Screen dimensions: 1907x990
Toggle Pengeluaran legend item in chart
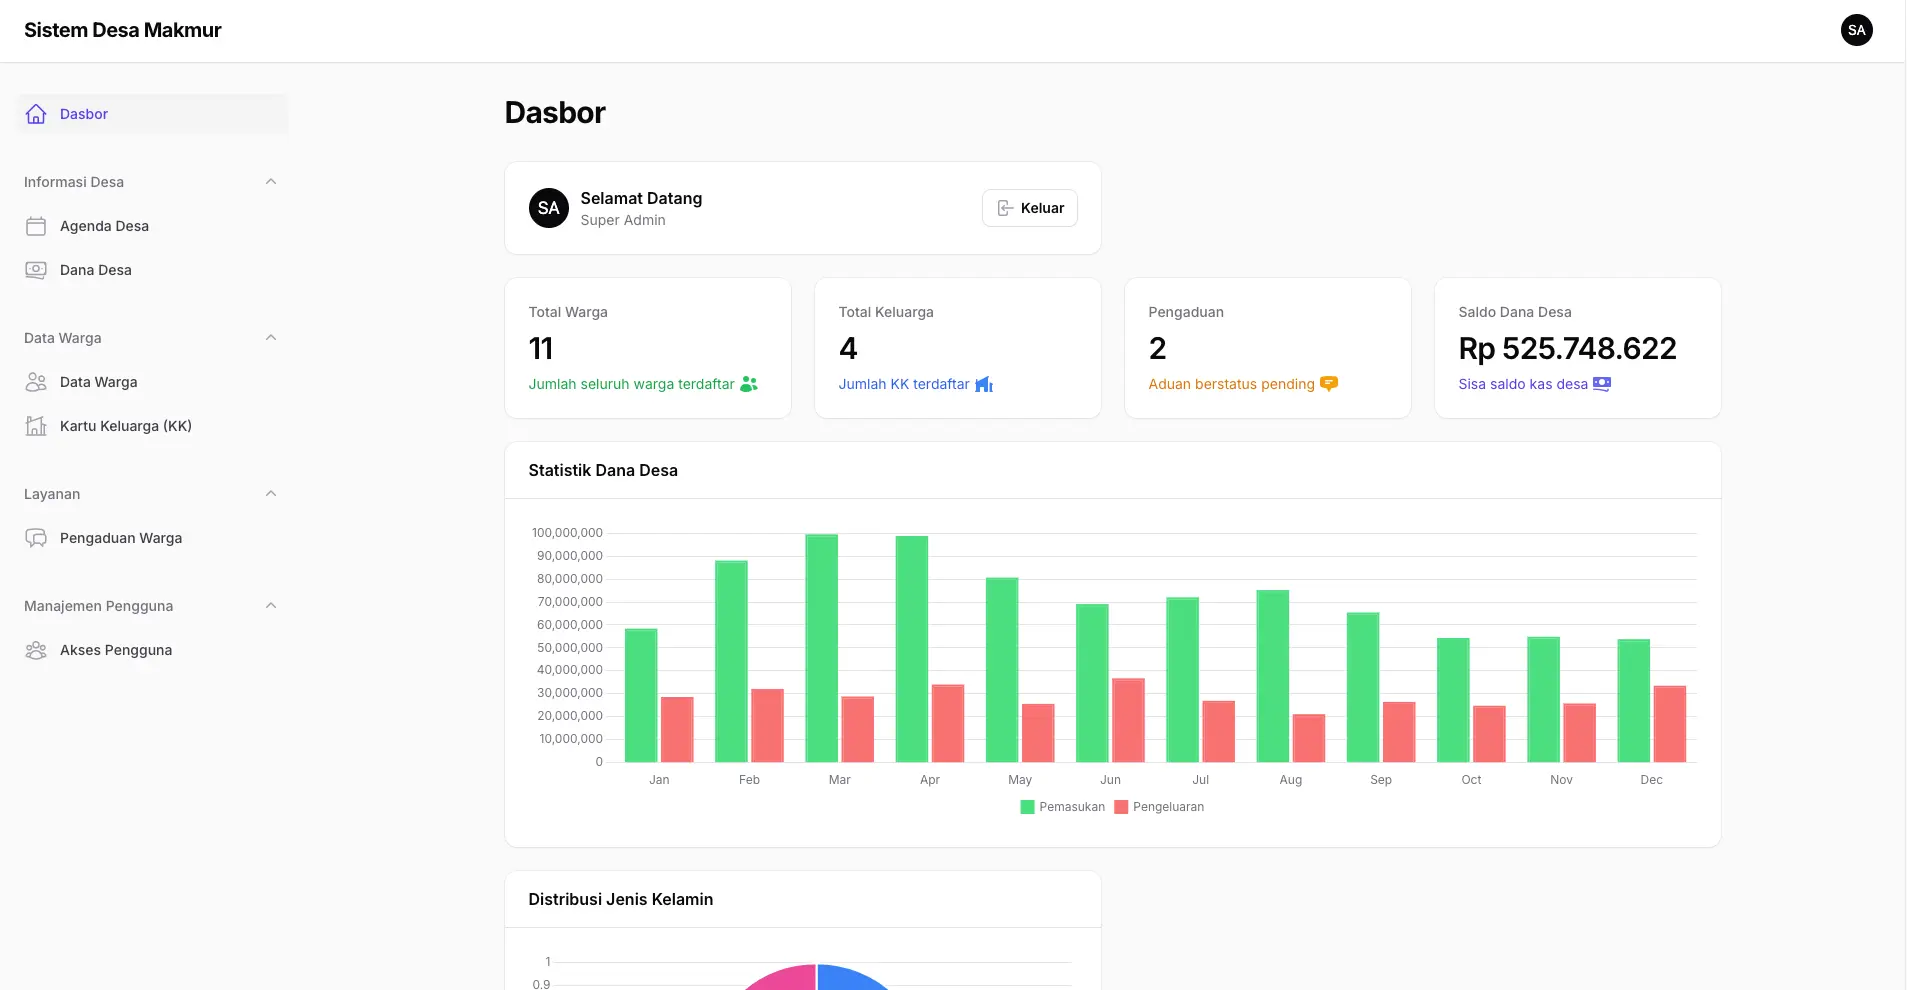click(1159, 807)
